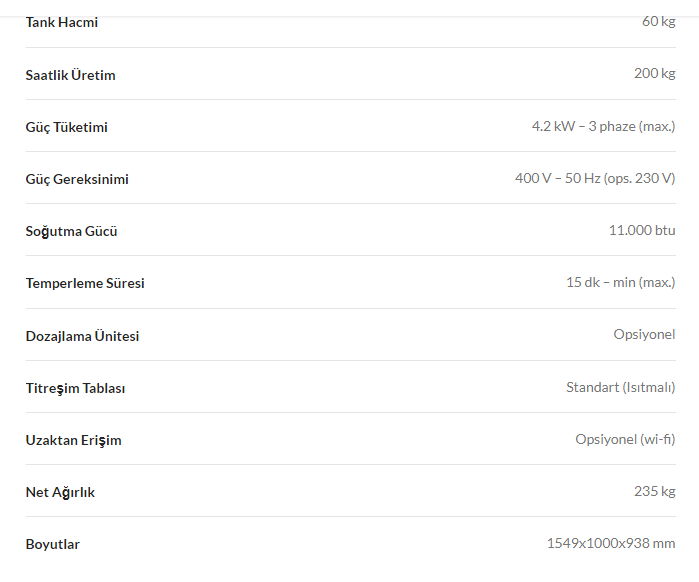699x582 pixels.
Task: Click the Tank Hacmi label
Action: 62,22
